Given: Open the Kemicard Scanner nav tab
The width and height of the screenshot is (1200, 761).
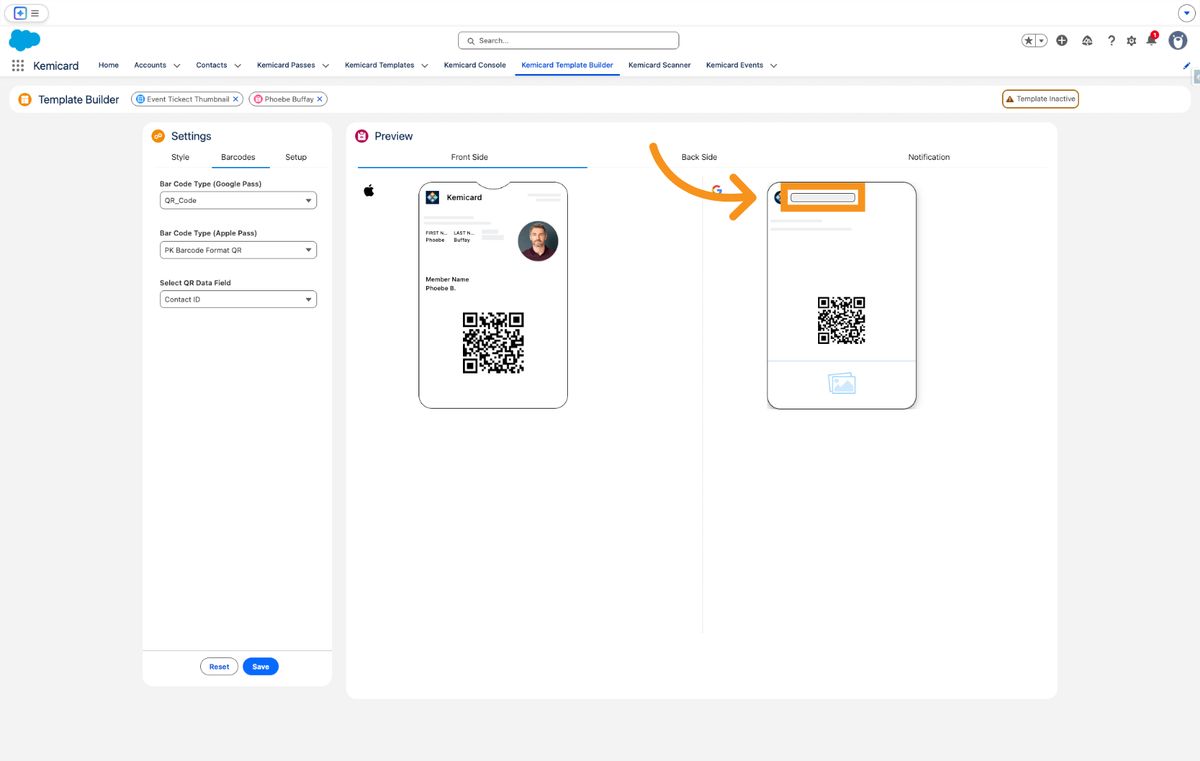Looking at the screenshot, I should 659,65.
